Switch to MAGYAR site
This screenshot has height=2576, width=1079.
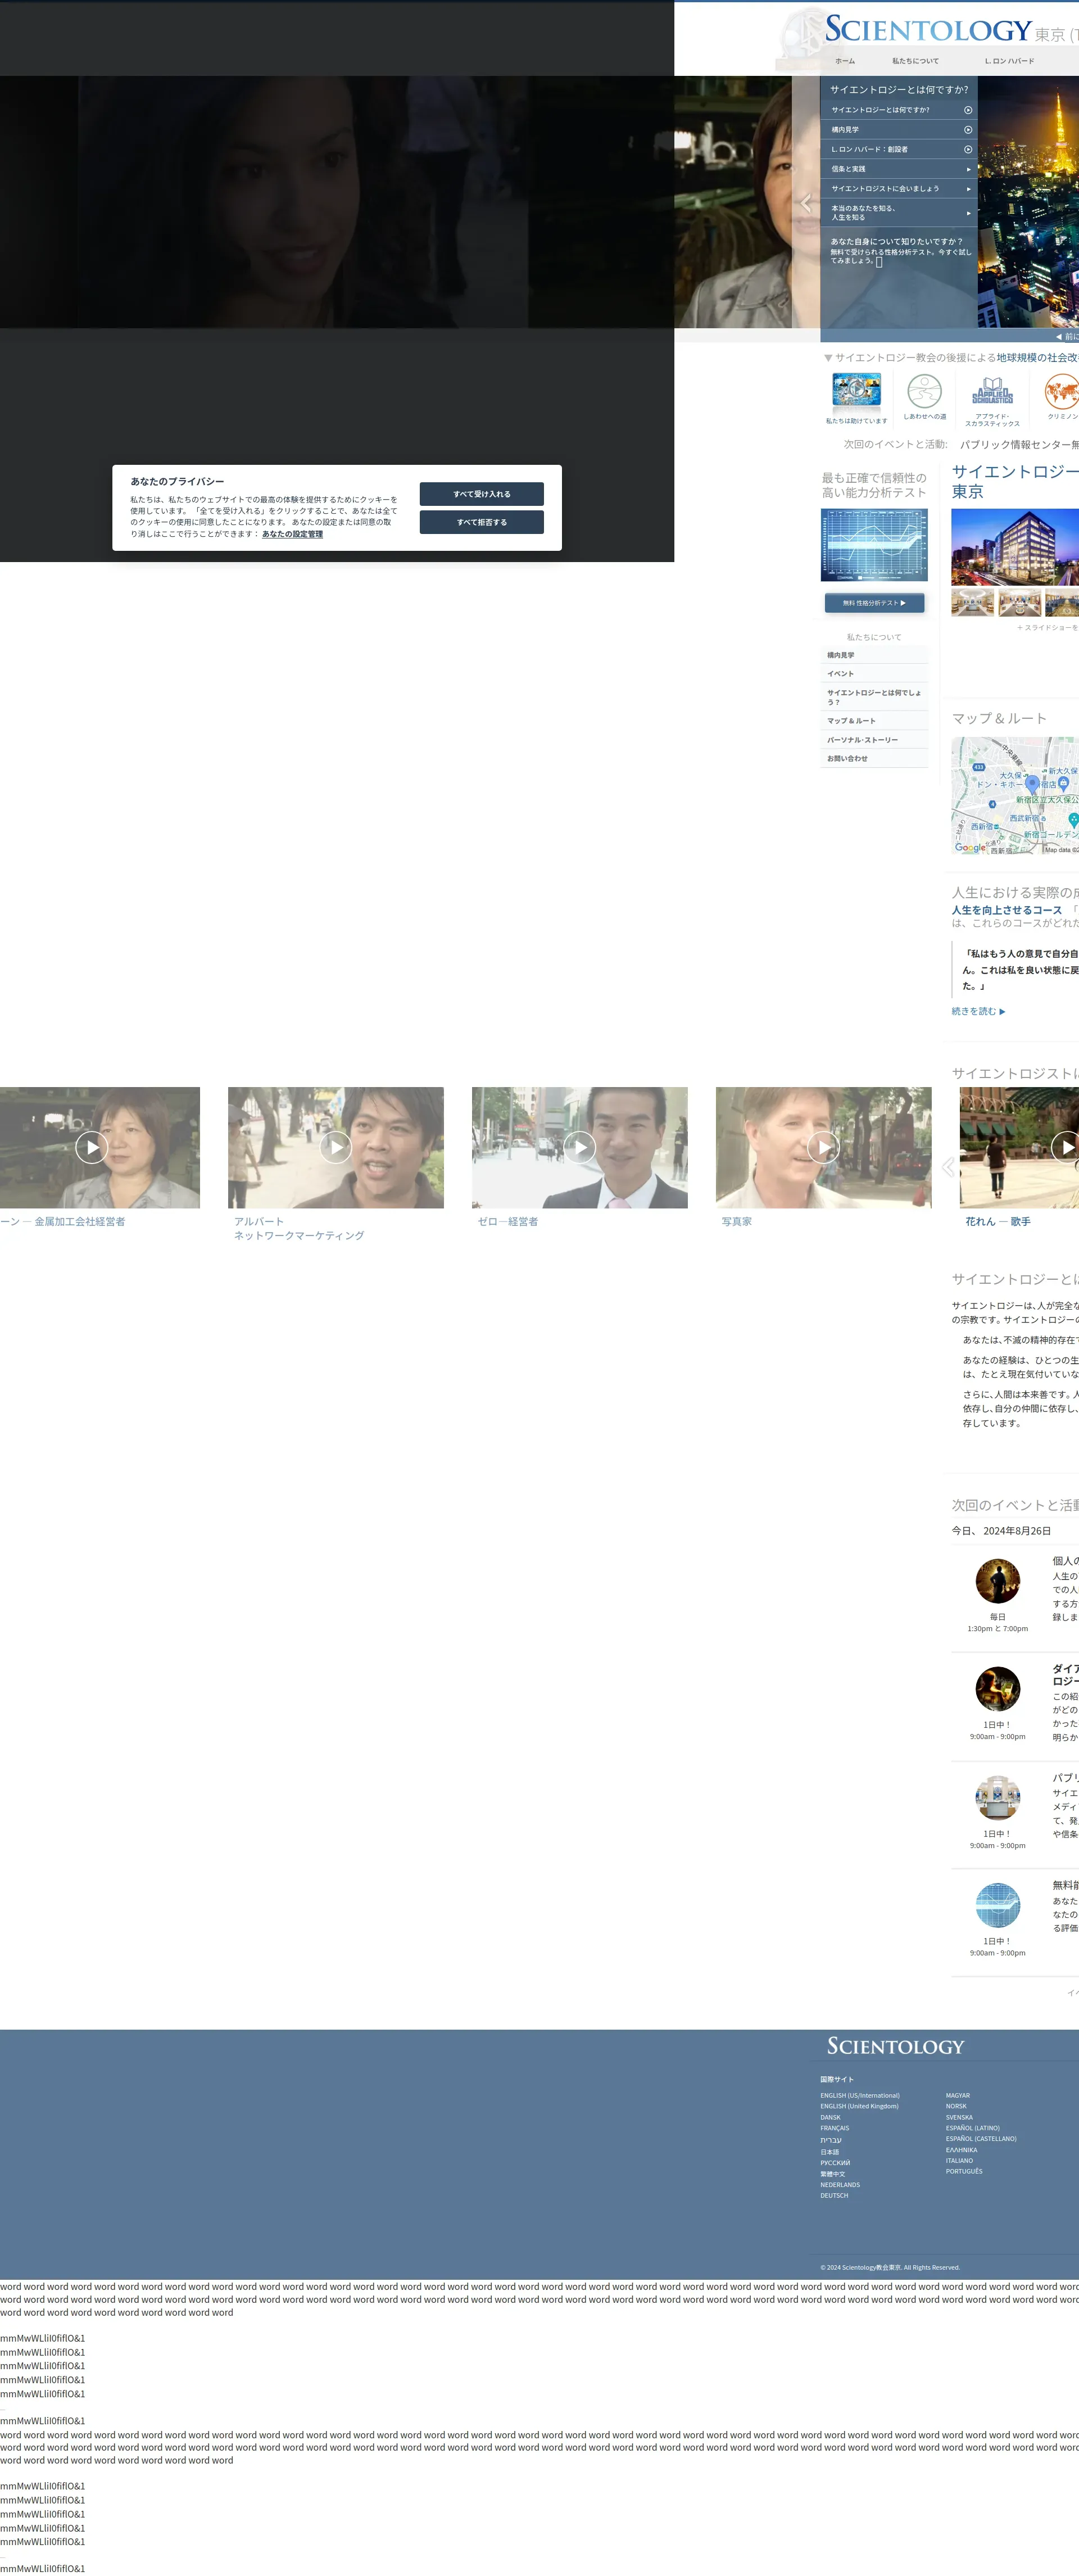coord(958,2096)
